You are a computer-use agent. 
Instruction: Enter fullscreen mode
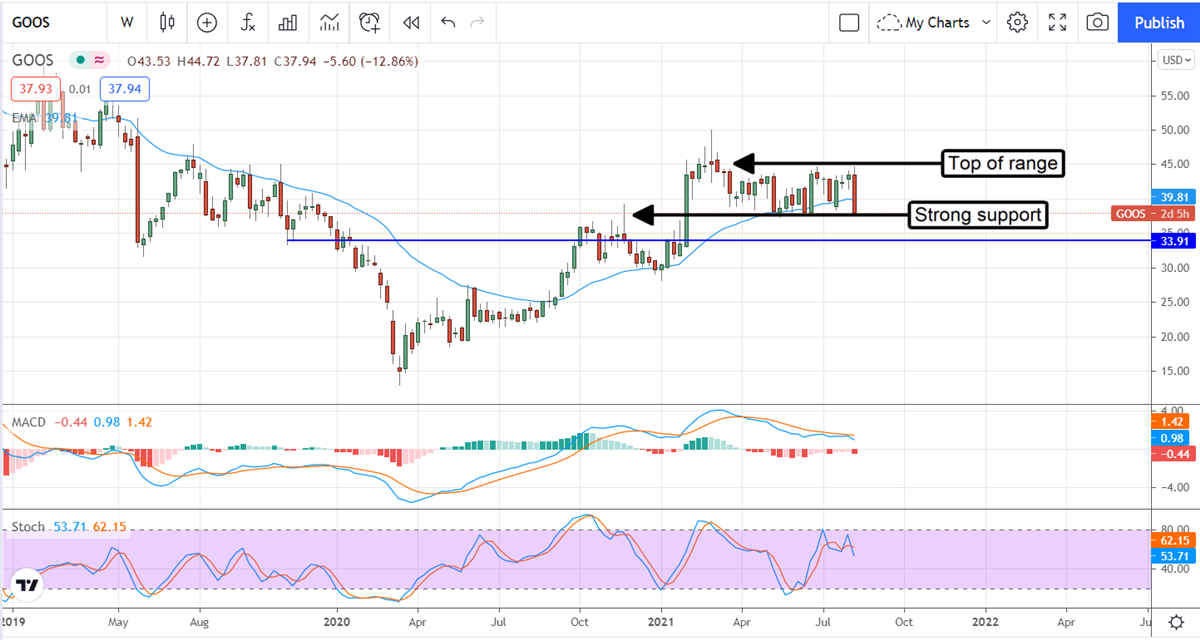point(1058,22)
